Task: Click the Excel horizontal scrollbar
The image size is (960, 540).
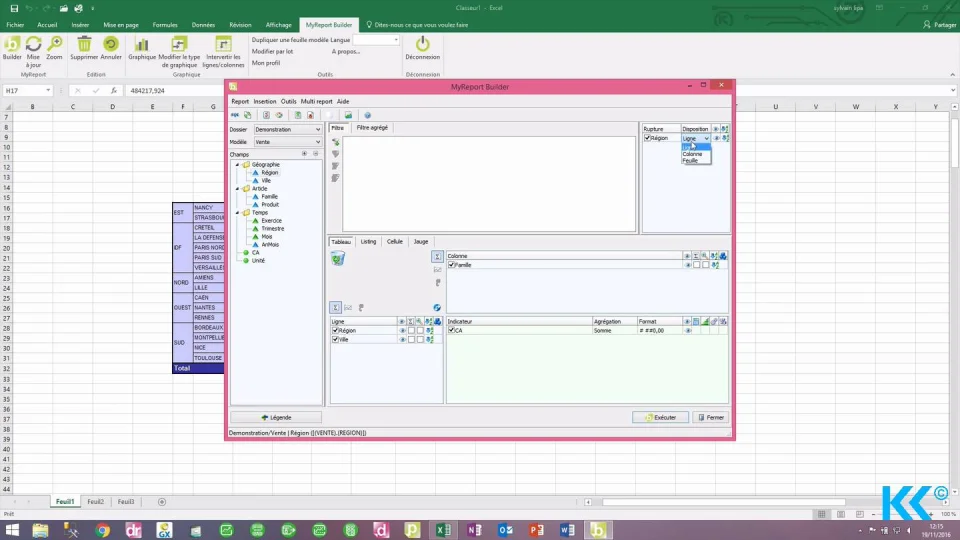Action: 723,502
